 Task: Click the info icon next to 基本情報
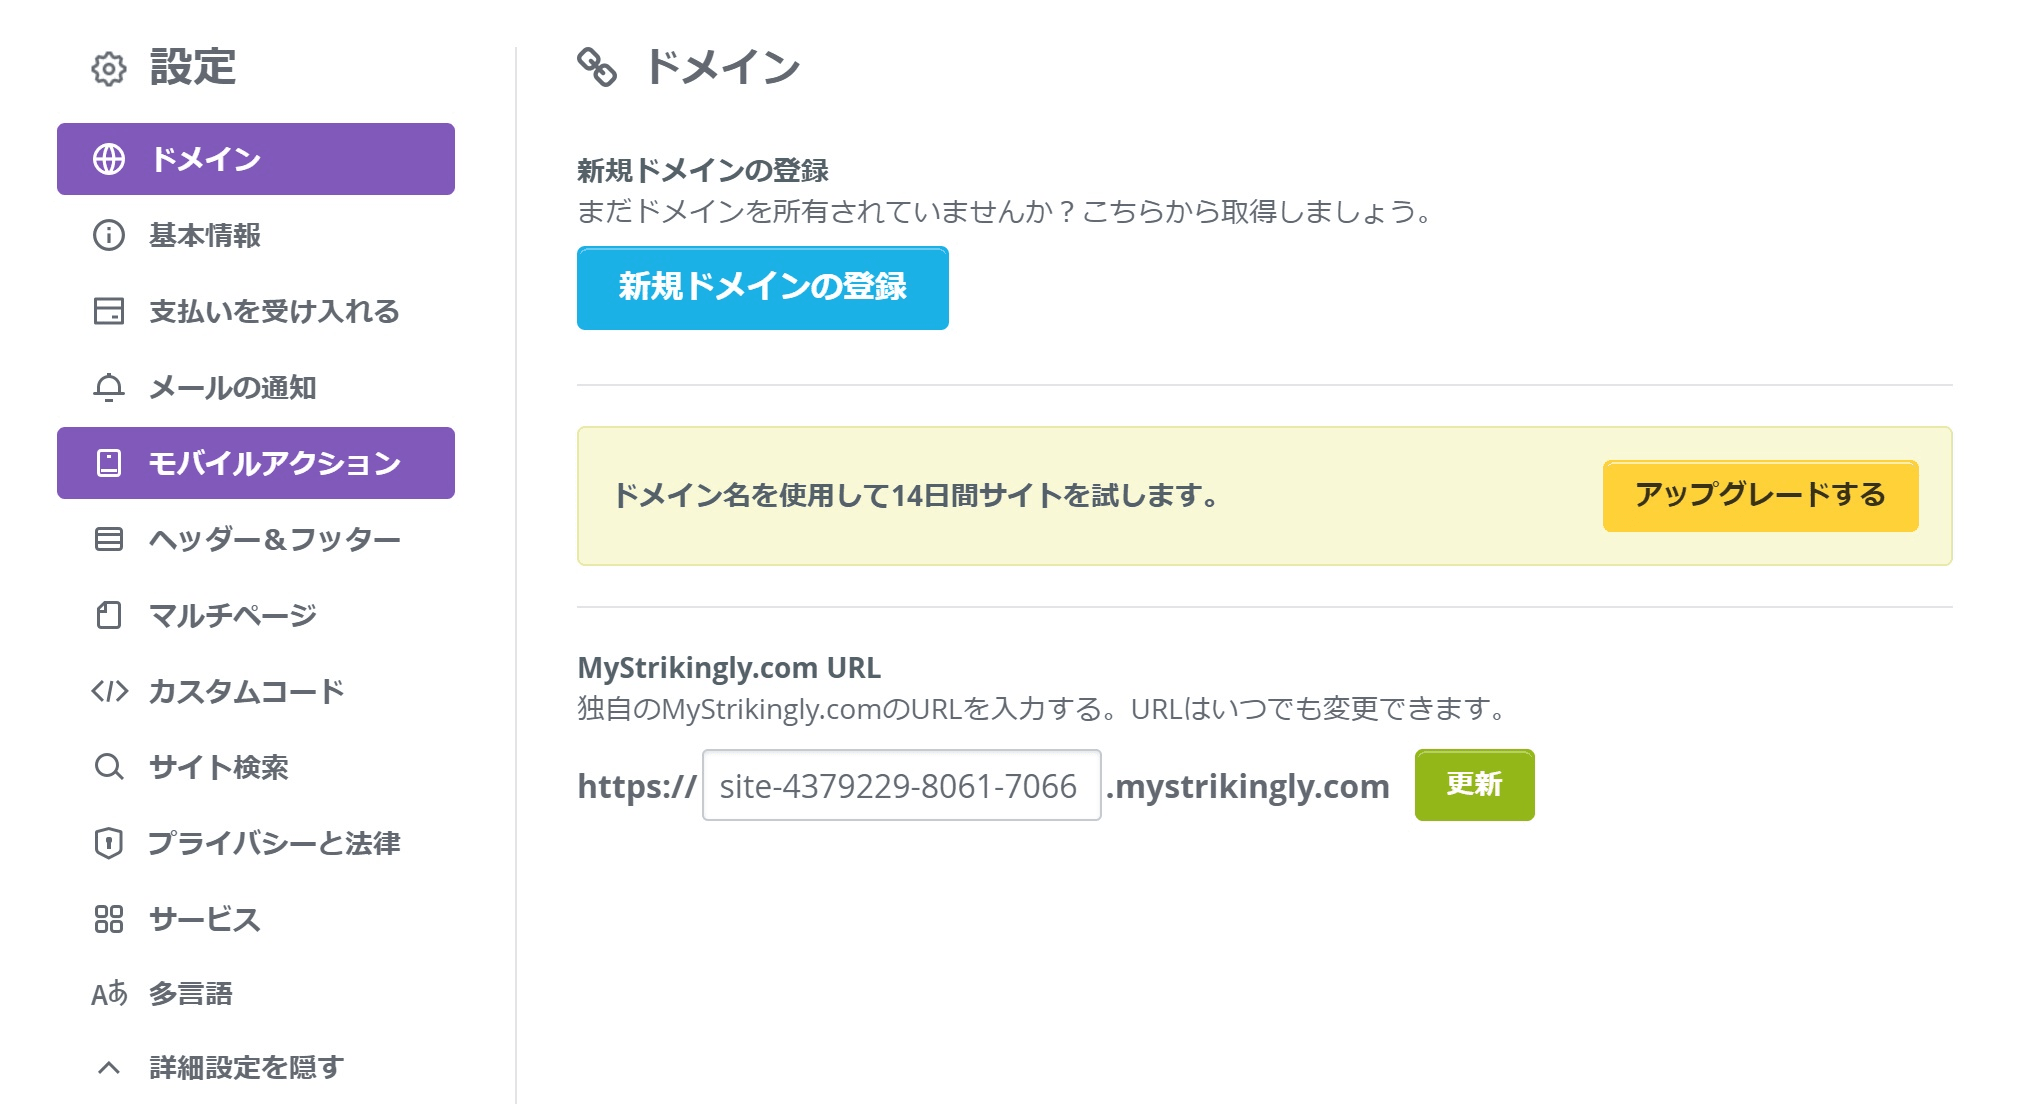point(109,237)
